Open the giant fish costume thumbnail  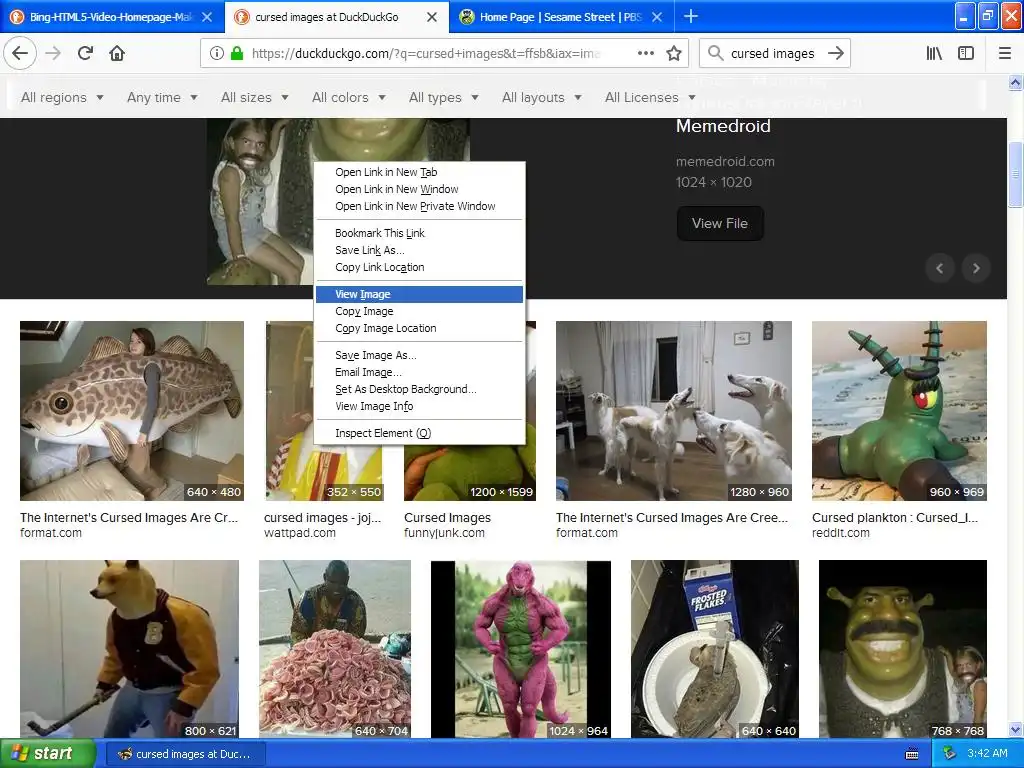(132, 411)
